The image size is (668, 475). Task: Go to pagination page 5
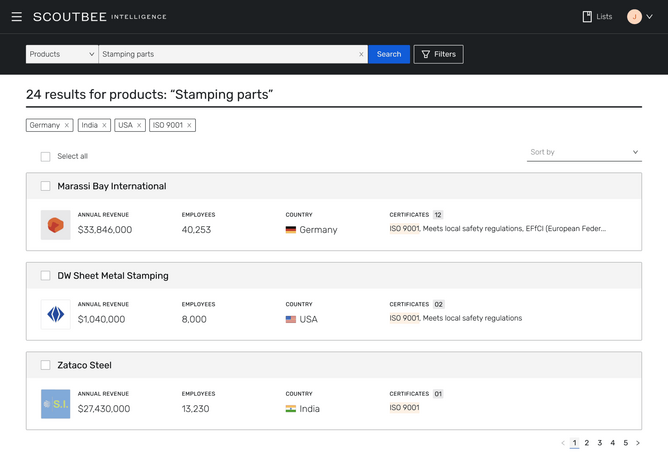625,443
